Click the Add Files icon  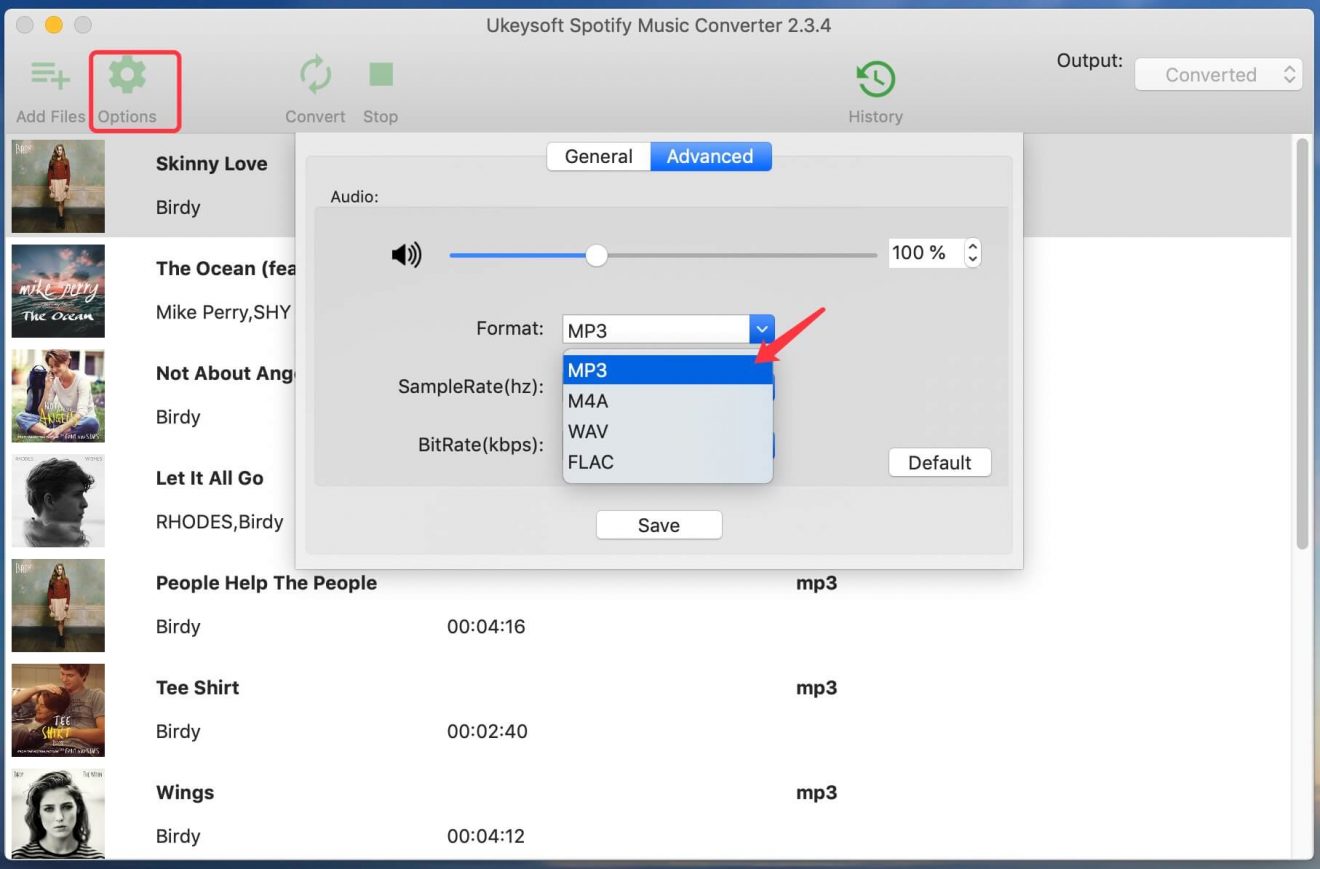48,74
